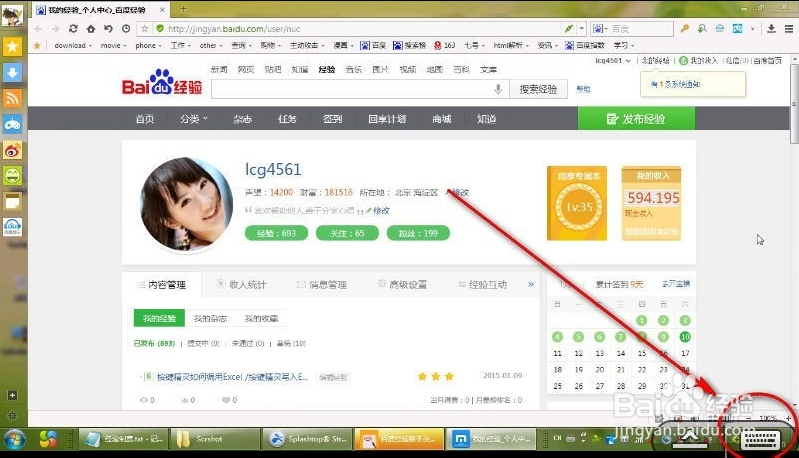Click the 594.195 income card

coord(651,203)
